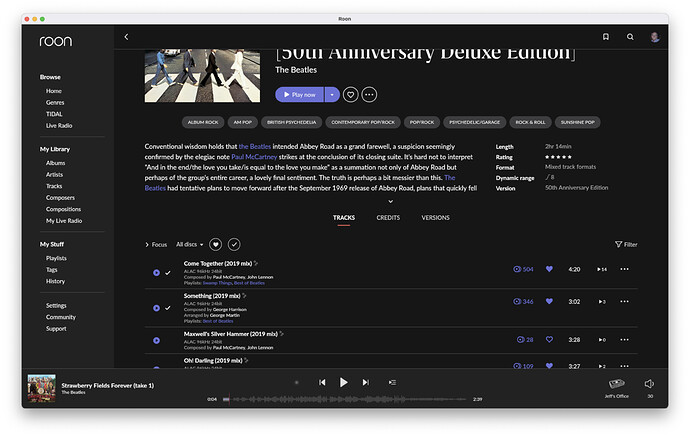Play the Something track disc icon
690x437 pixels.
(156, 308)
